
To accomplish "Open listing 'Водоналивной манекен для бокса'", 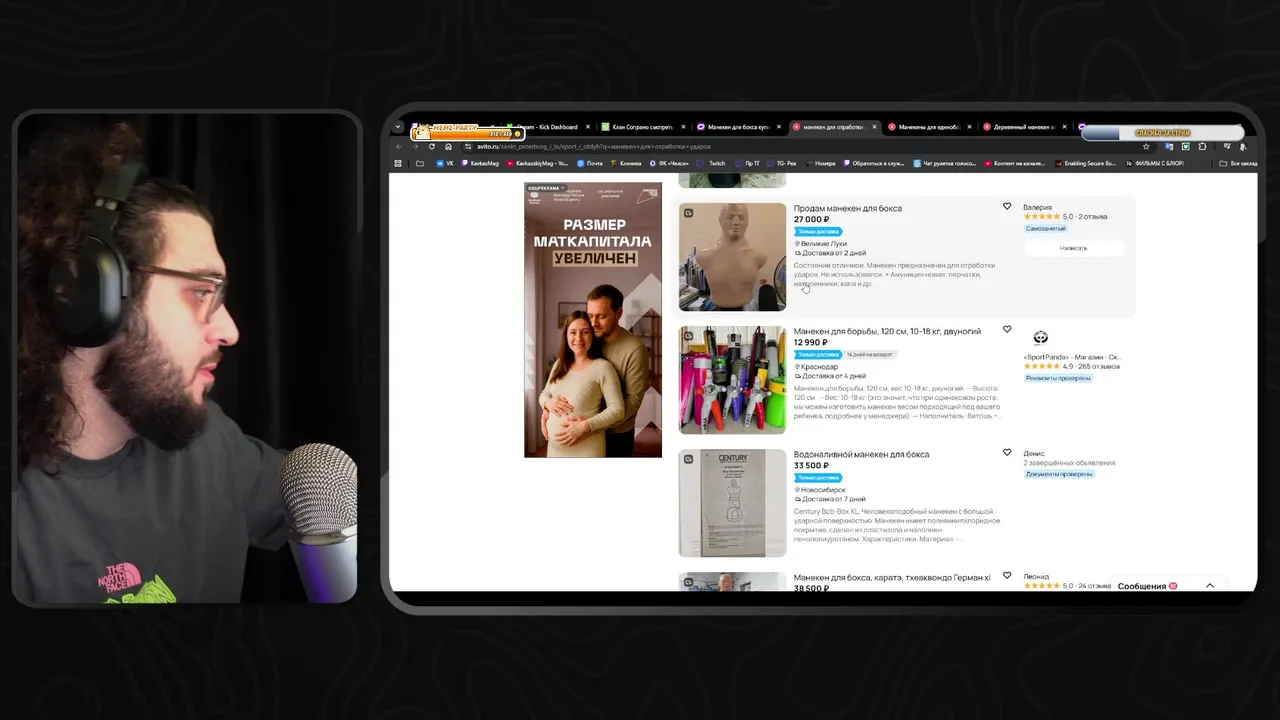I will (861, 454).
